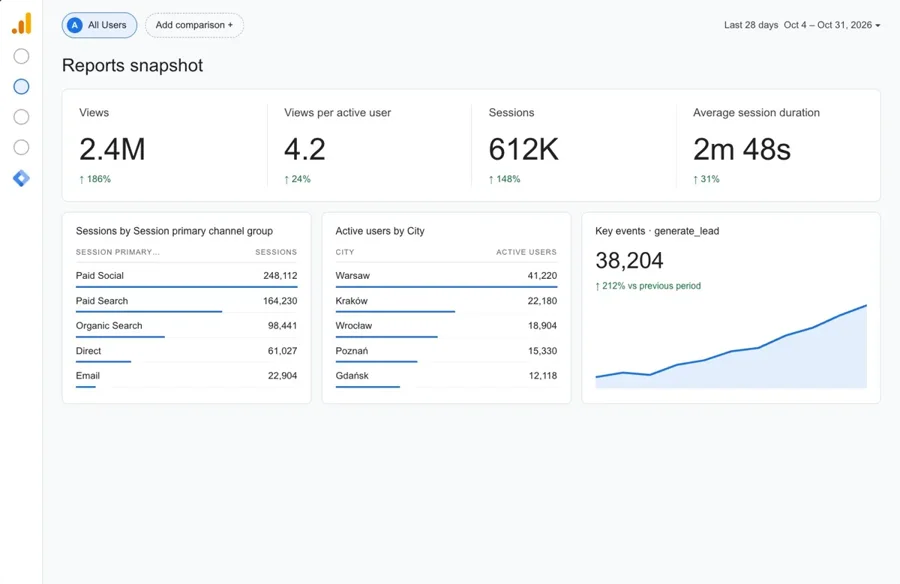Click the Wrocław city row

point(446,326)
